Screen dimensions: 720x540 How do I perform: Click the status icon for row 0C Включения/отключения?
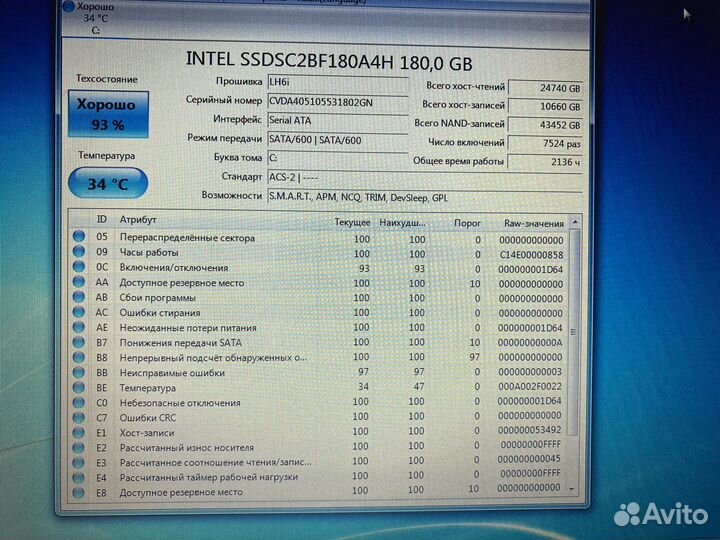point(79,266)
